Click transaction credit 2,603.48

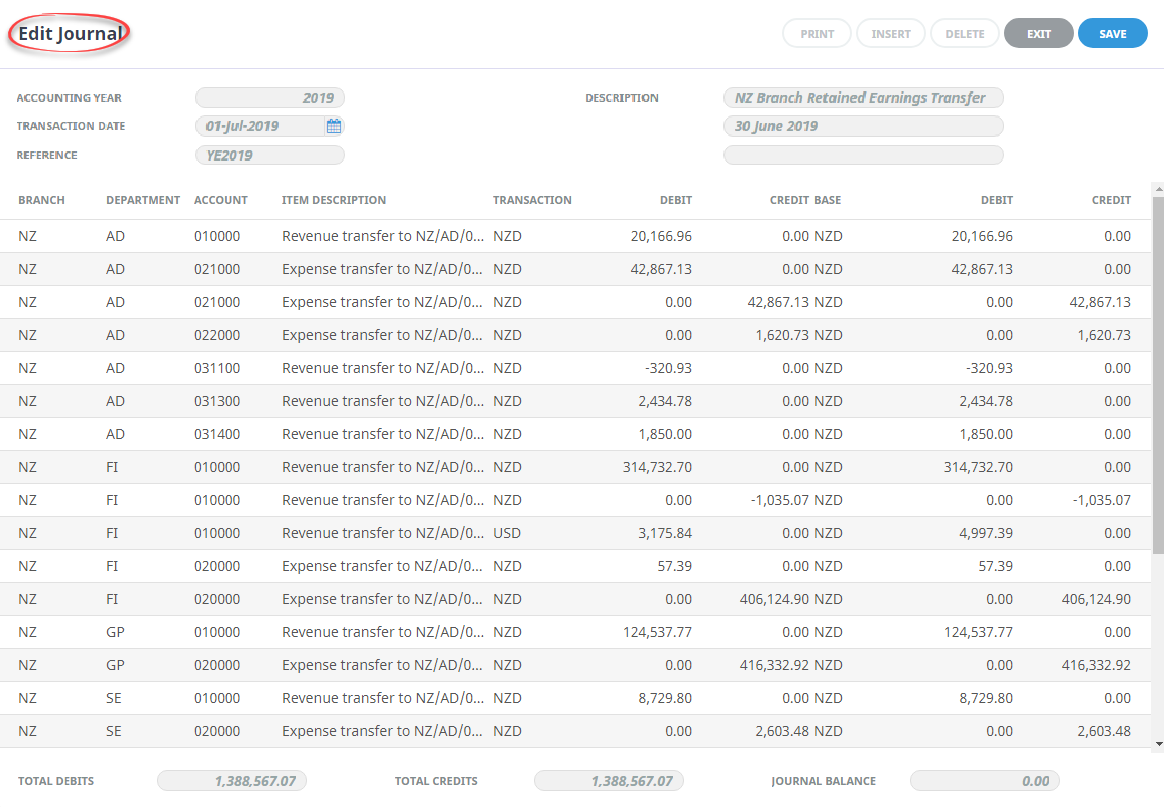click(782, 731)
